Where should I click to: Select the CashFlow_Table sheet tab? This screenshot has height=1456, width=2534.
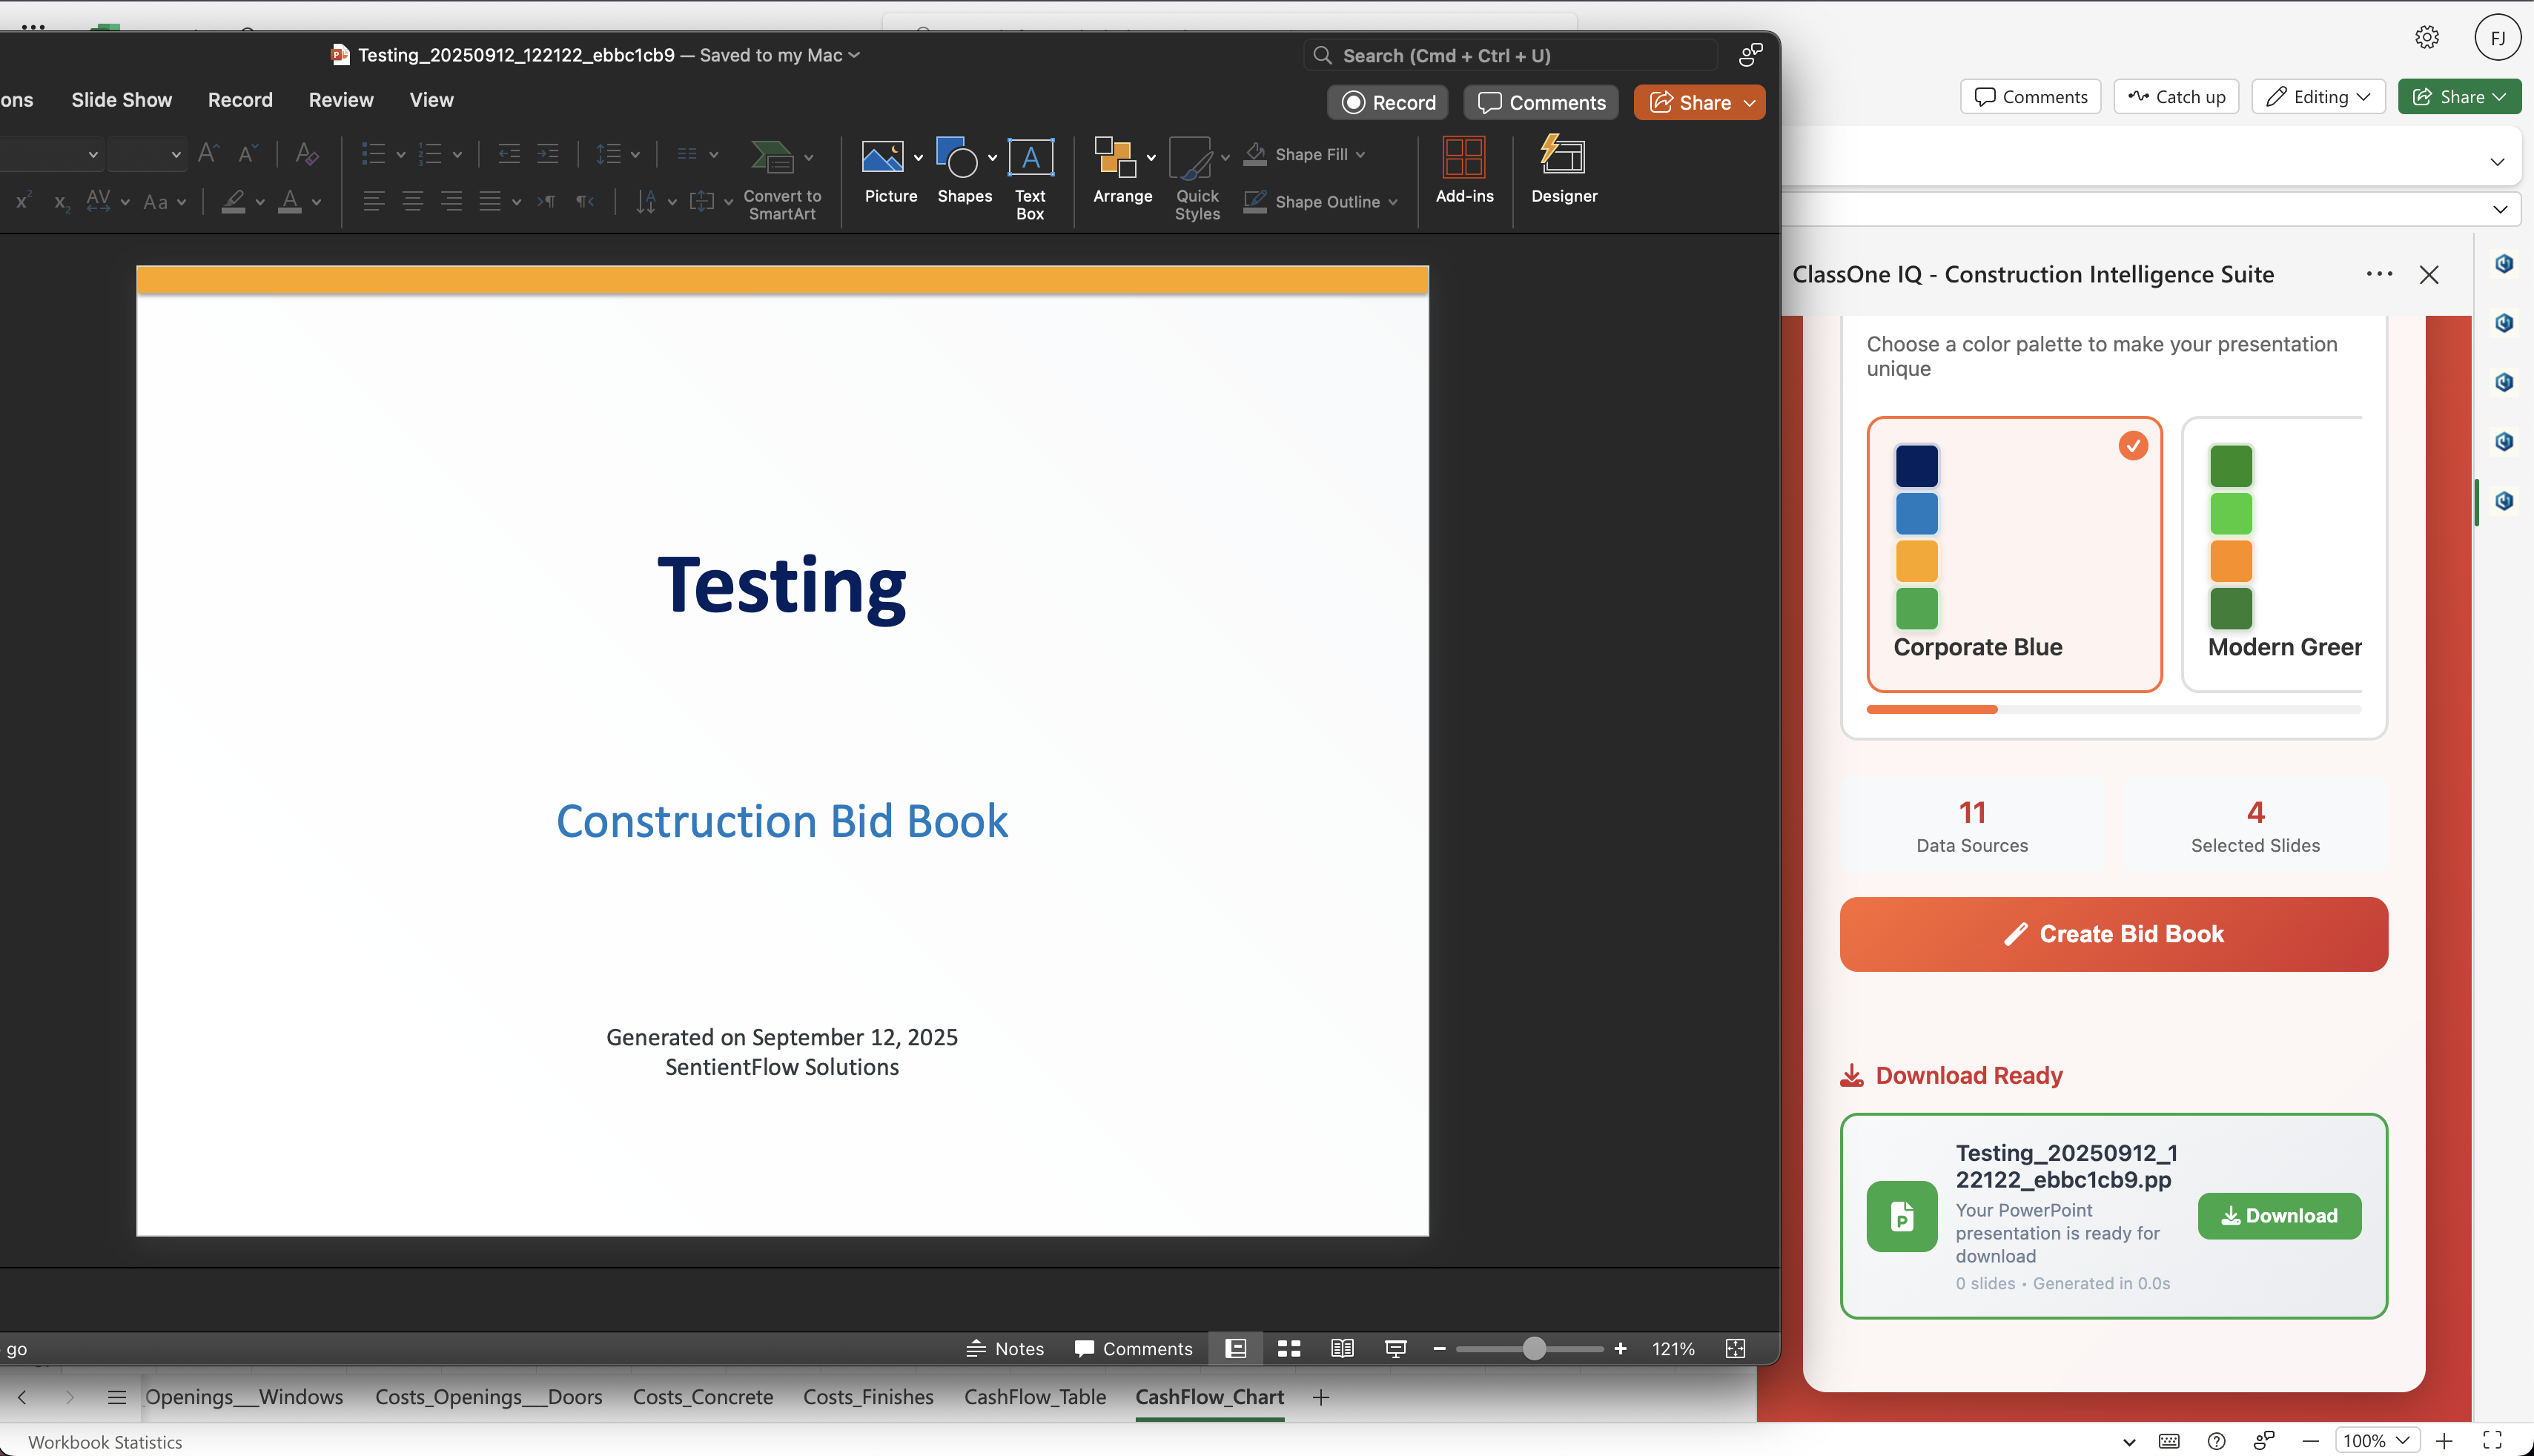coord(1034,1397)
